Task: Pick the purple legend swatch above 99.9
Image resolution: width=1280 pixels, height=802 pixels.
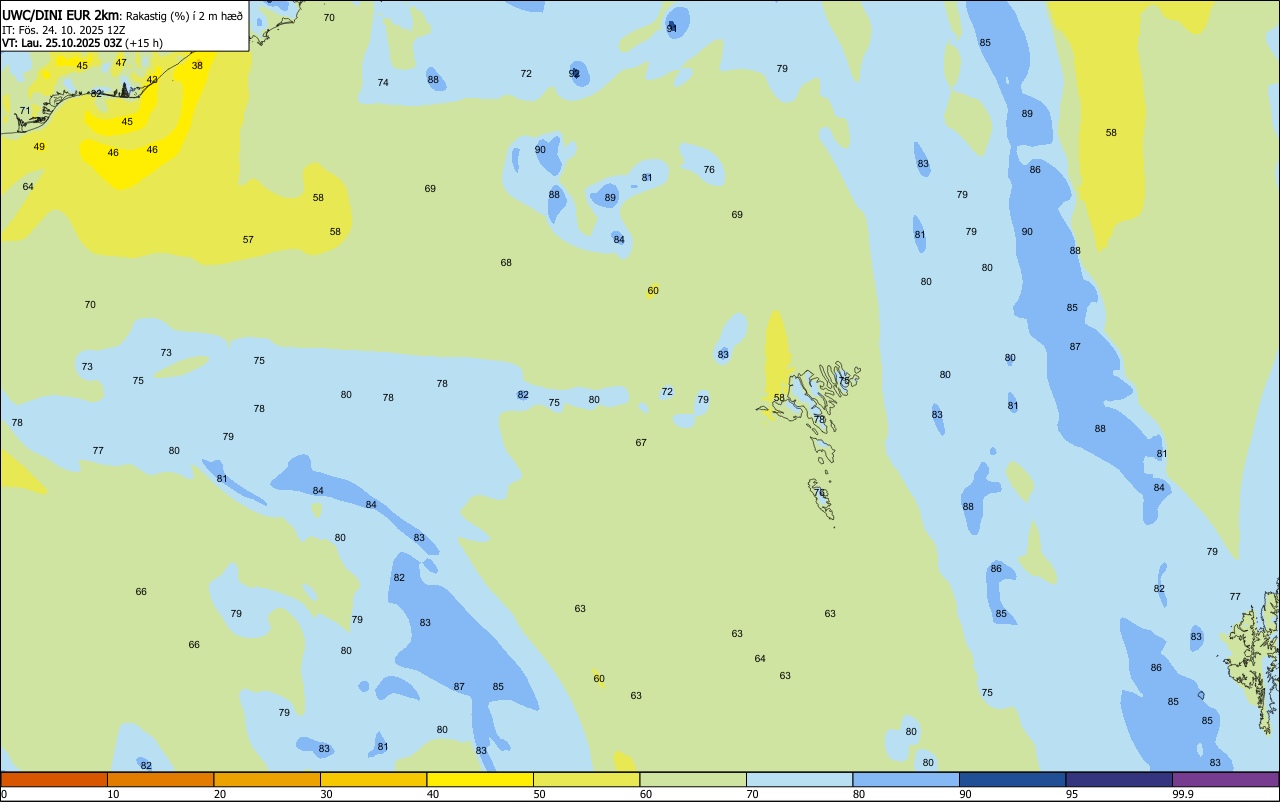Action: [x=1225, y=779]
